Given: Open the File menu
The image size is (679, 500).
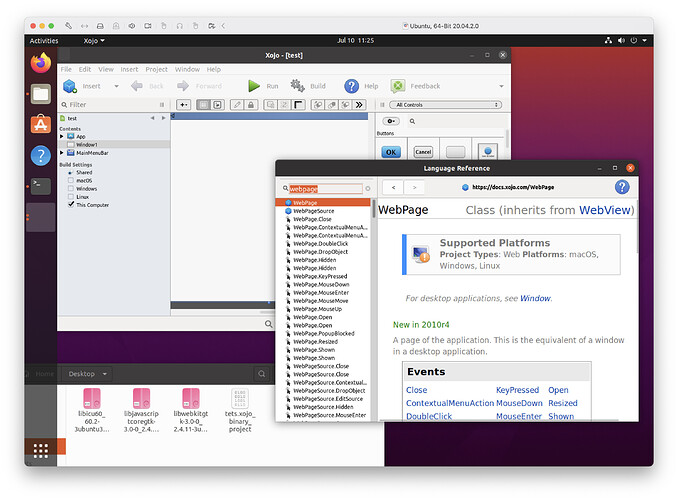Looking at the screenshot, I should [66, 69].
